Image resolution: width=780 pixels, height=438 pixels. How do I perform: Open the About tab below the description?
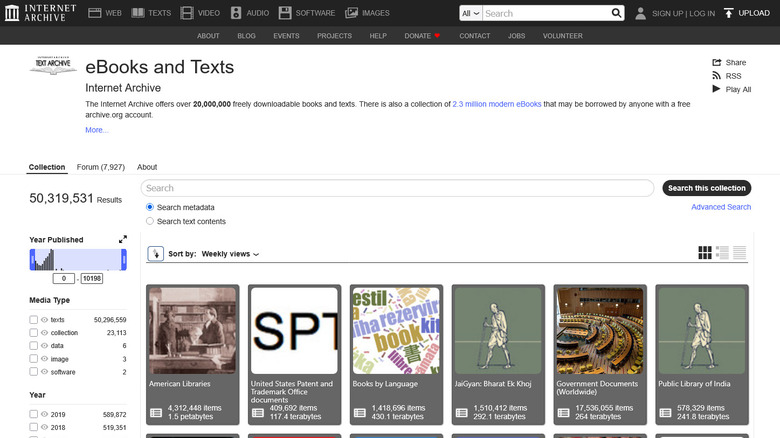tap(147, 167)
